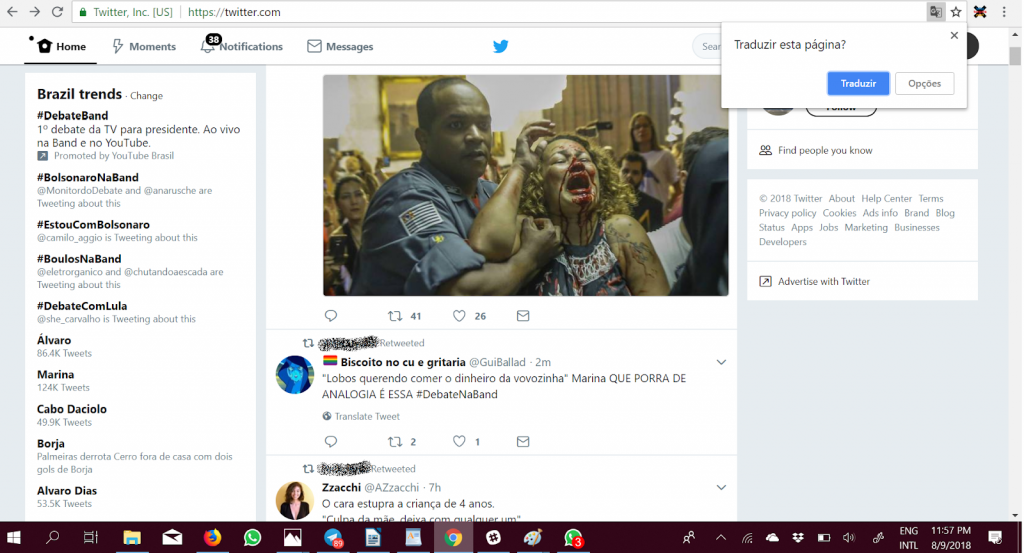Click the Twitter bird logo
This screenshot has width=1024, height=553.
[501, 46]
